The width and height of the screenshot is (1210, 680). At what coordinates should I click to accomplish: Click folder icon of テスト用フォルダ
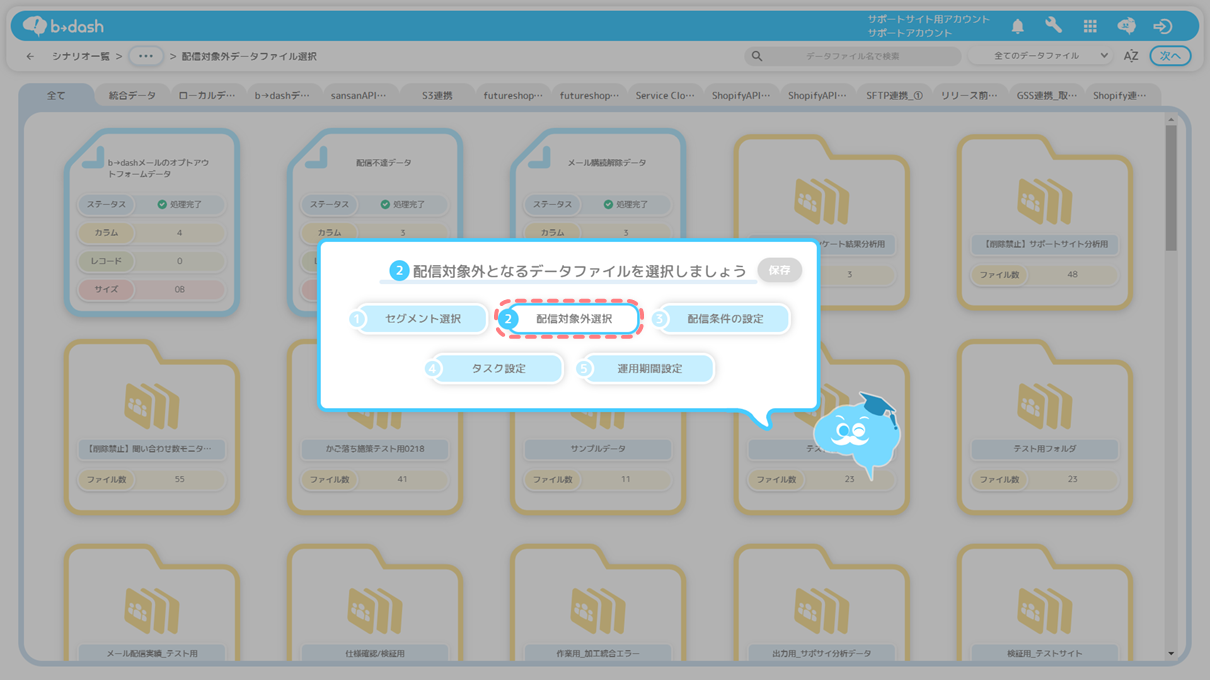1044,405
